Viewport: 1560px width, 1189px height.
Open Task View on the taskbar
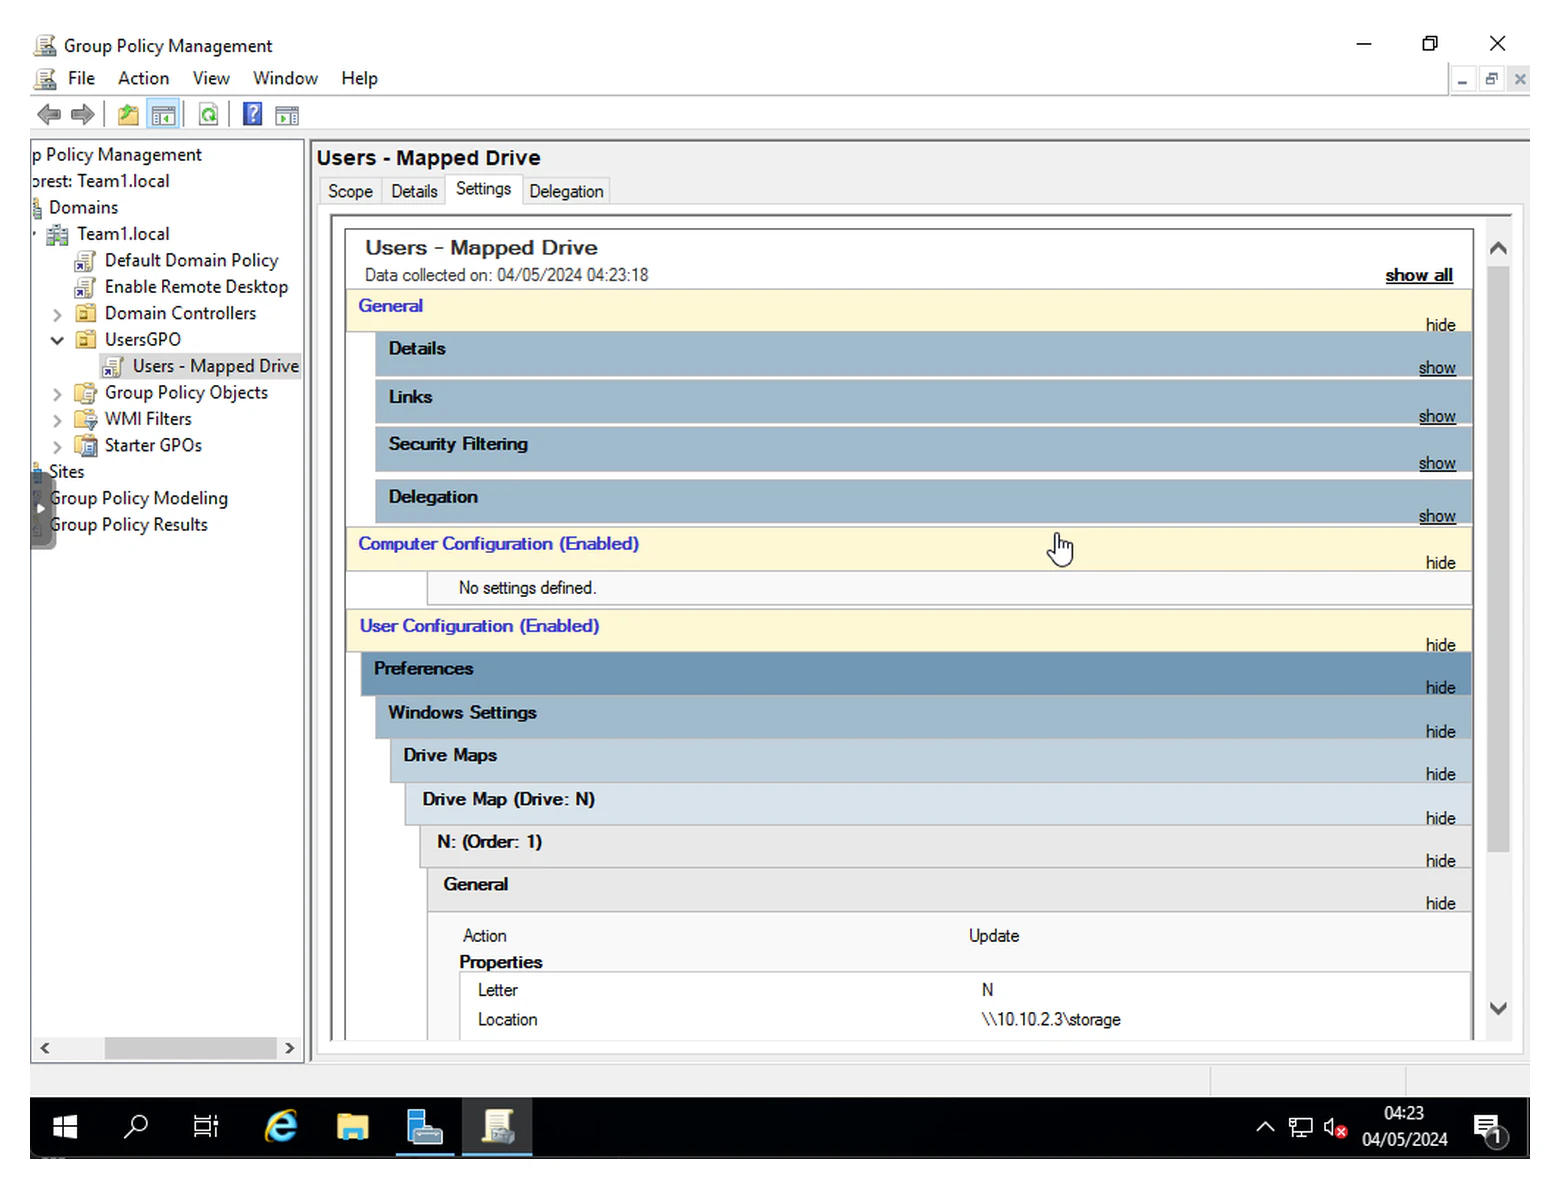point(206,1127)
